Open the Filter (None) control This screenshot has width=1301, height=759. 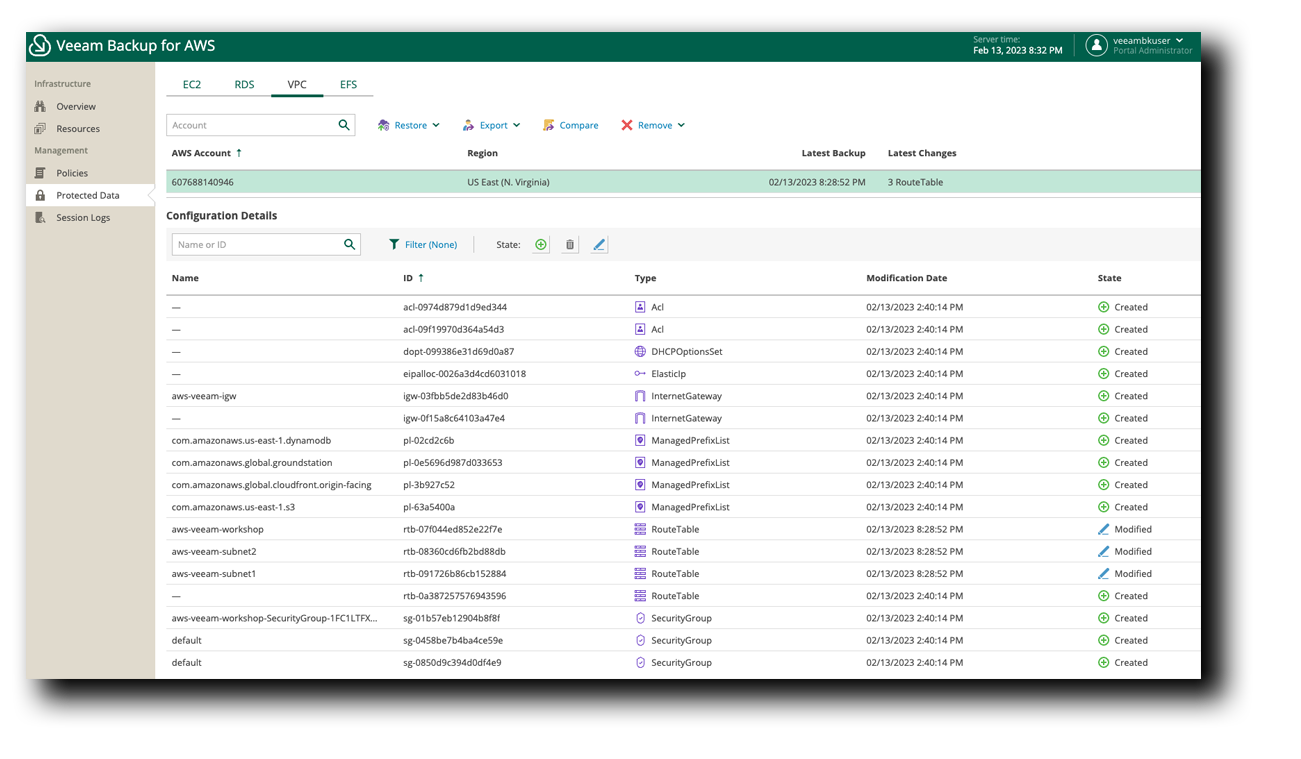(423, 244)
